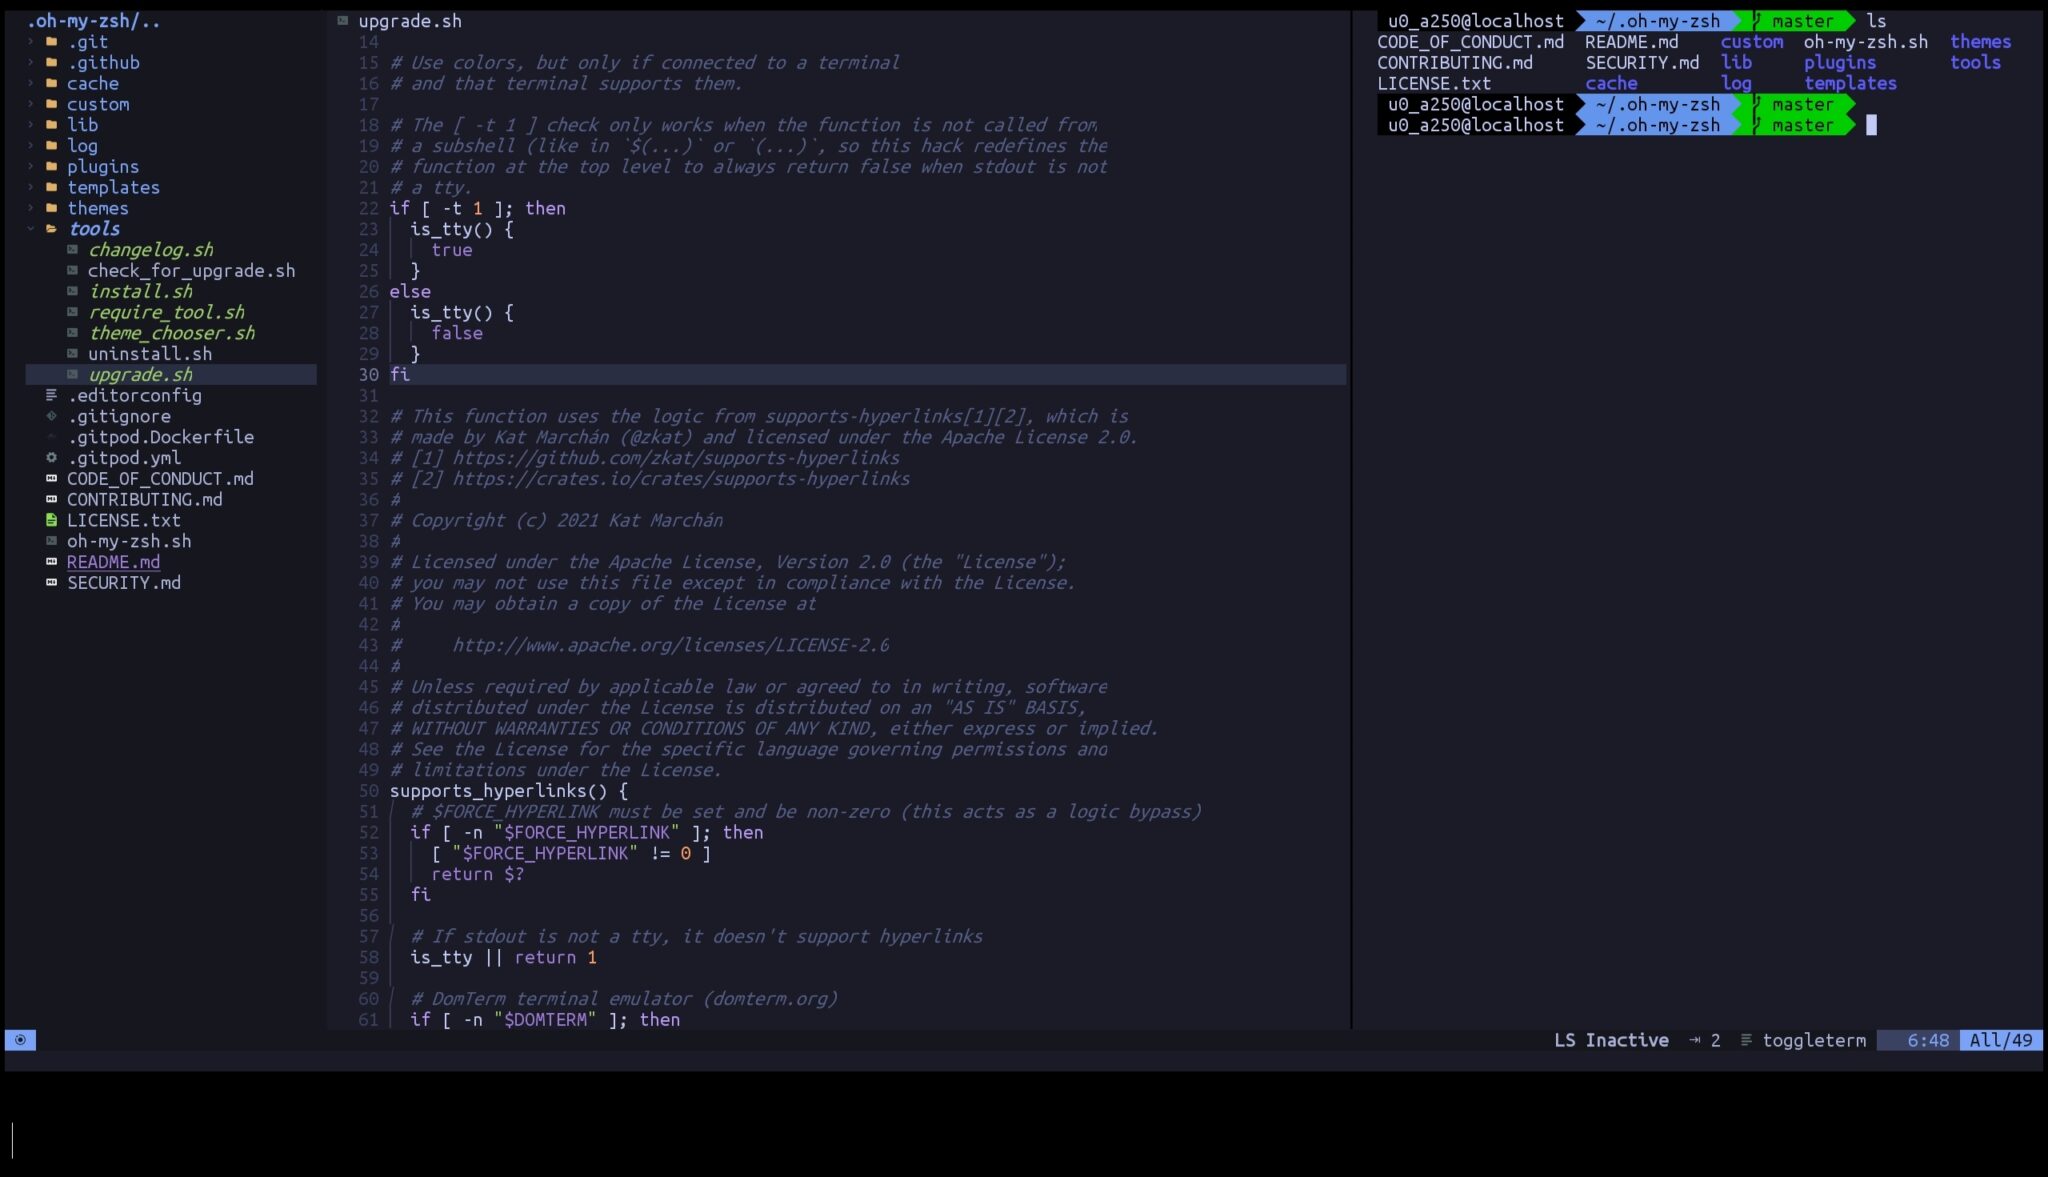Click the record indicator in the bottom-left statusline
Viewport: 2048px width, 1177px height.
20,1040
